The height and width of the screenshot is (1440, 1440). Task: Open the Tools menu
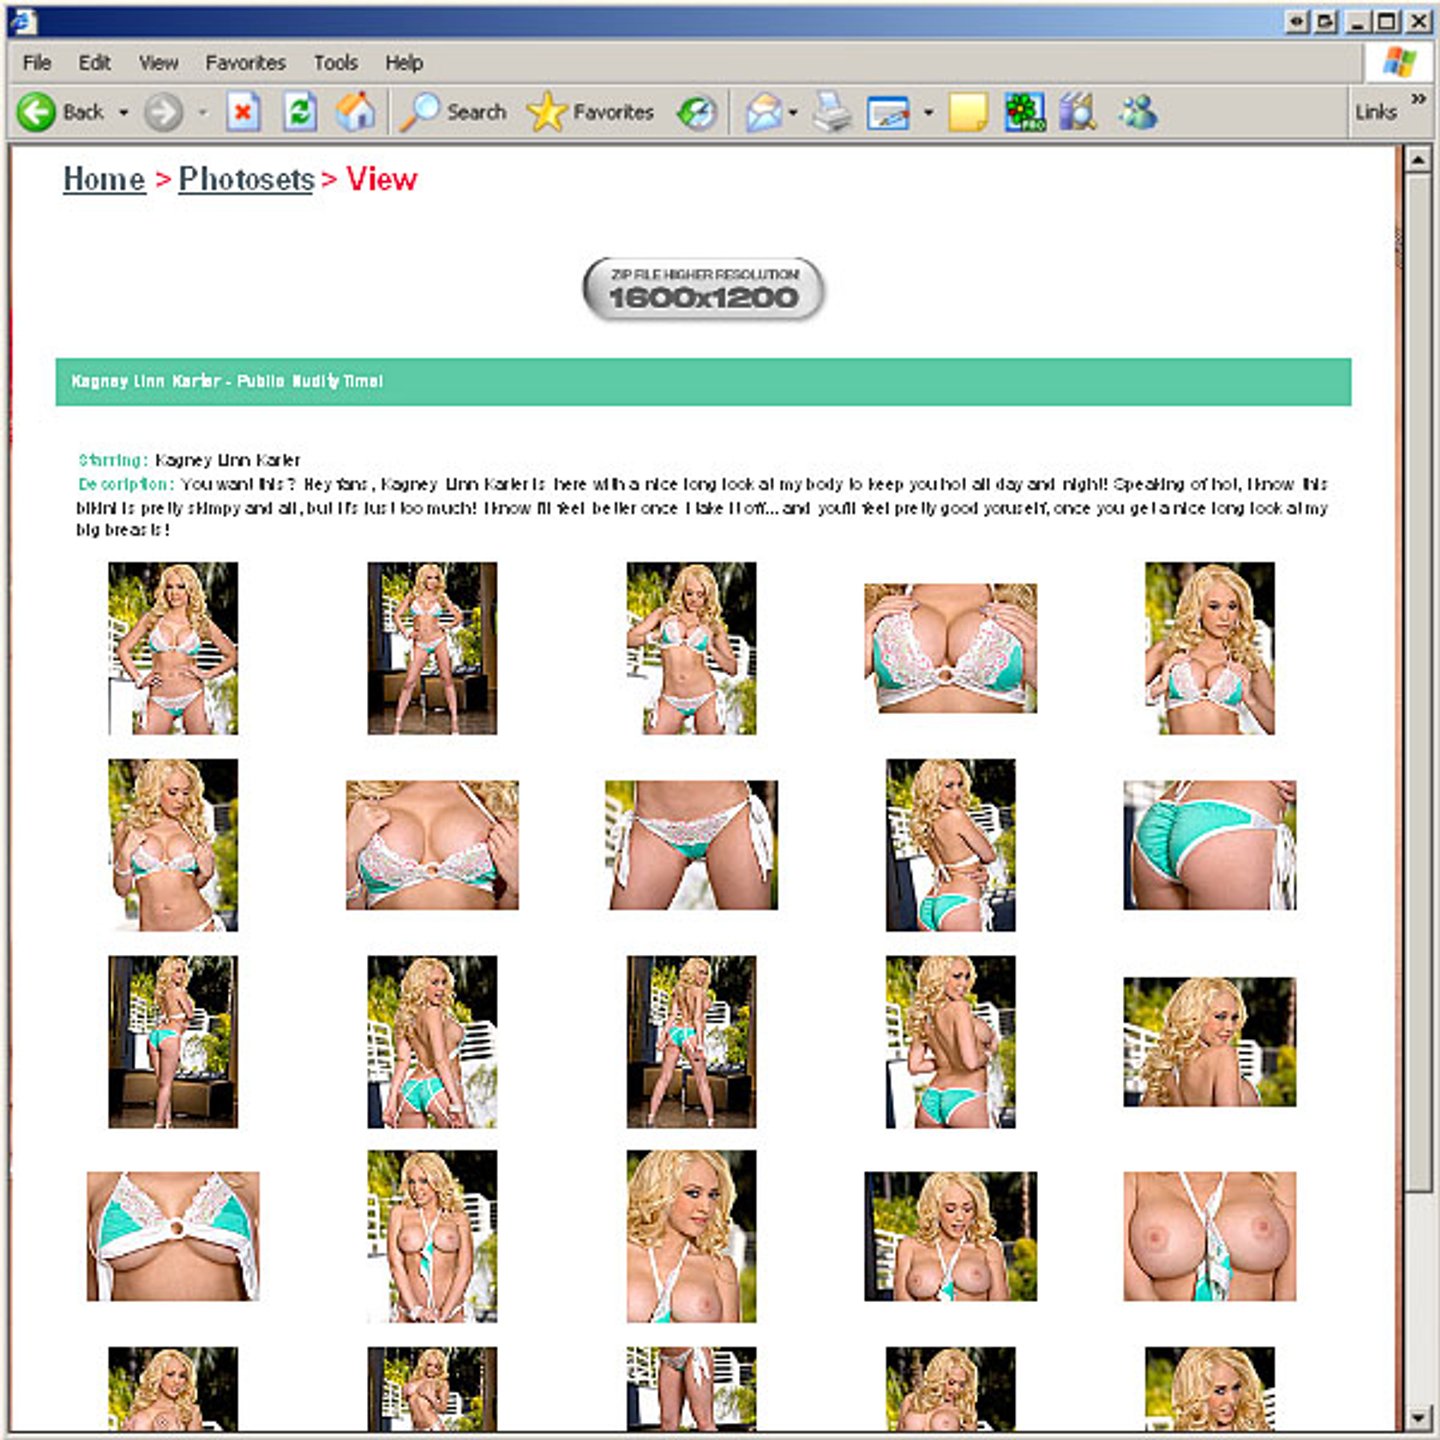[x=335, y=63]
